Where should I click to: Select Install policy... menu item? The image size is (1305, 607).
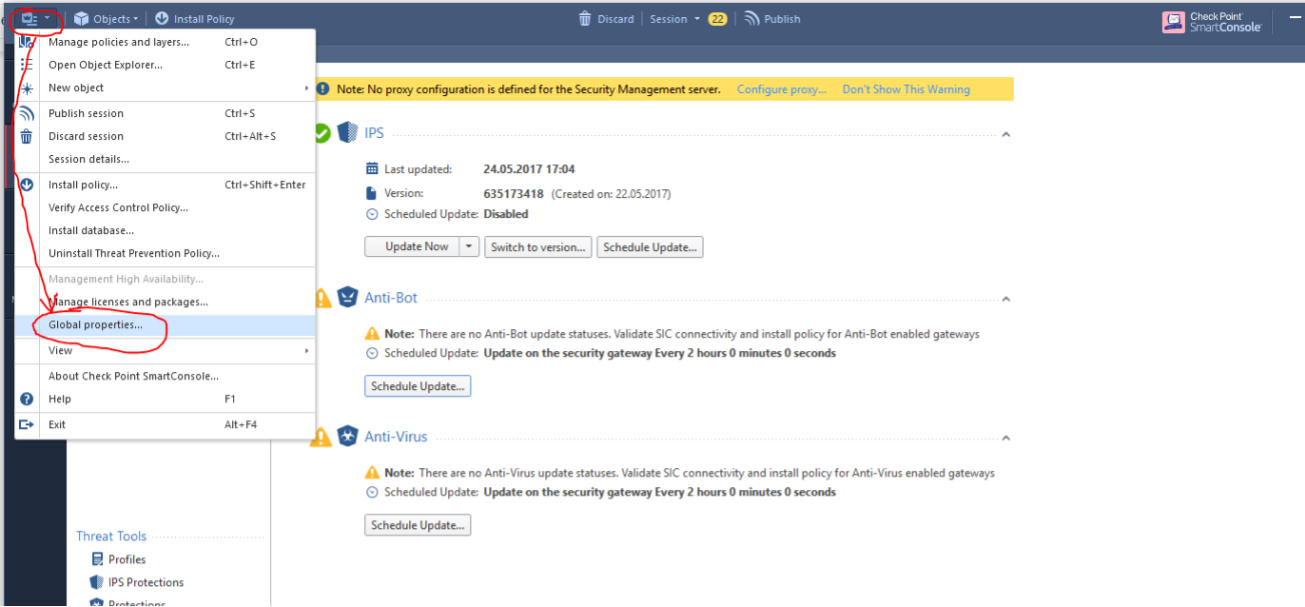click(x=165, y=185)
